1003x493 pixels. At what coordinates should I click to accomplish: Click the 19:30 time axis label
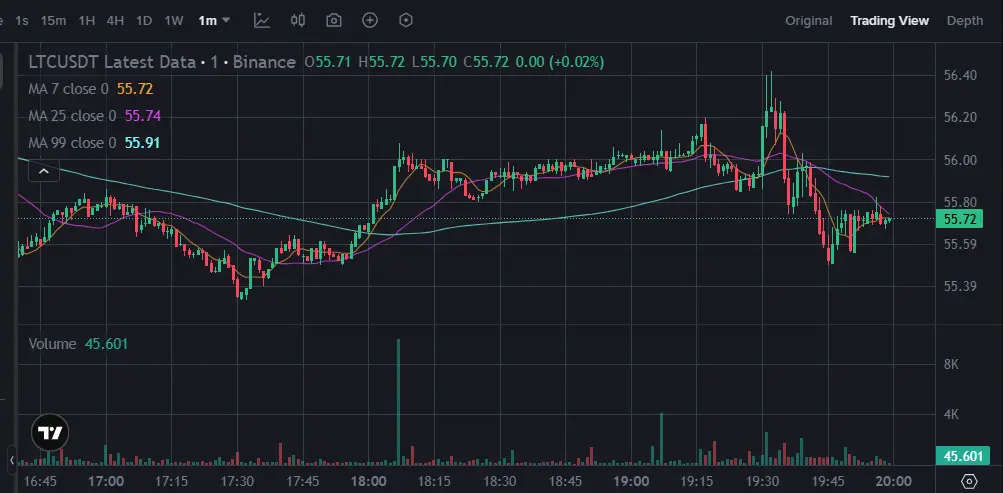pos(762,481)
